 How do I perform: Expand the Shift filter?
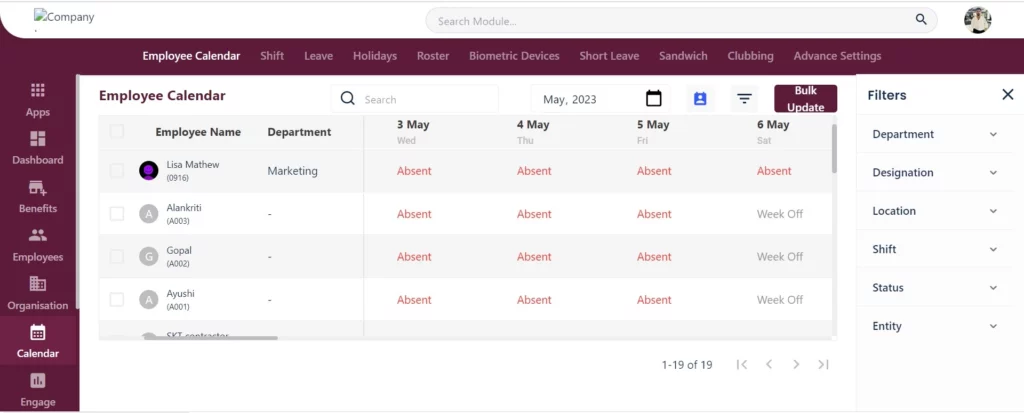click(935, 249)
